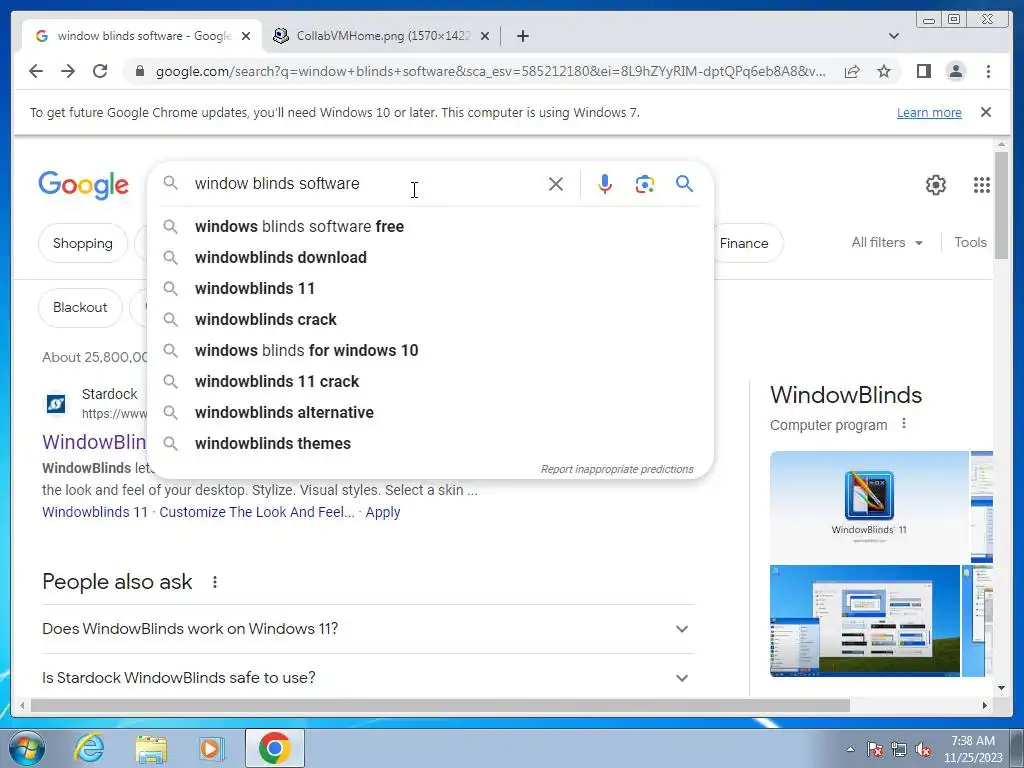Close the CollabVMHome.png tab
The width and height of the screenshot is (1024, 768).
485,36
